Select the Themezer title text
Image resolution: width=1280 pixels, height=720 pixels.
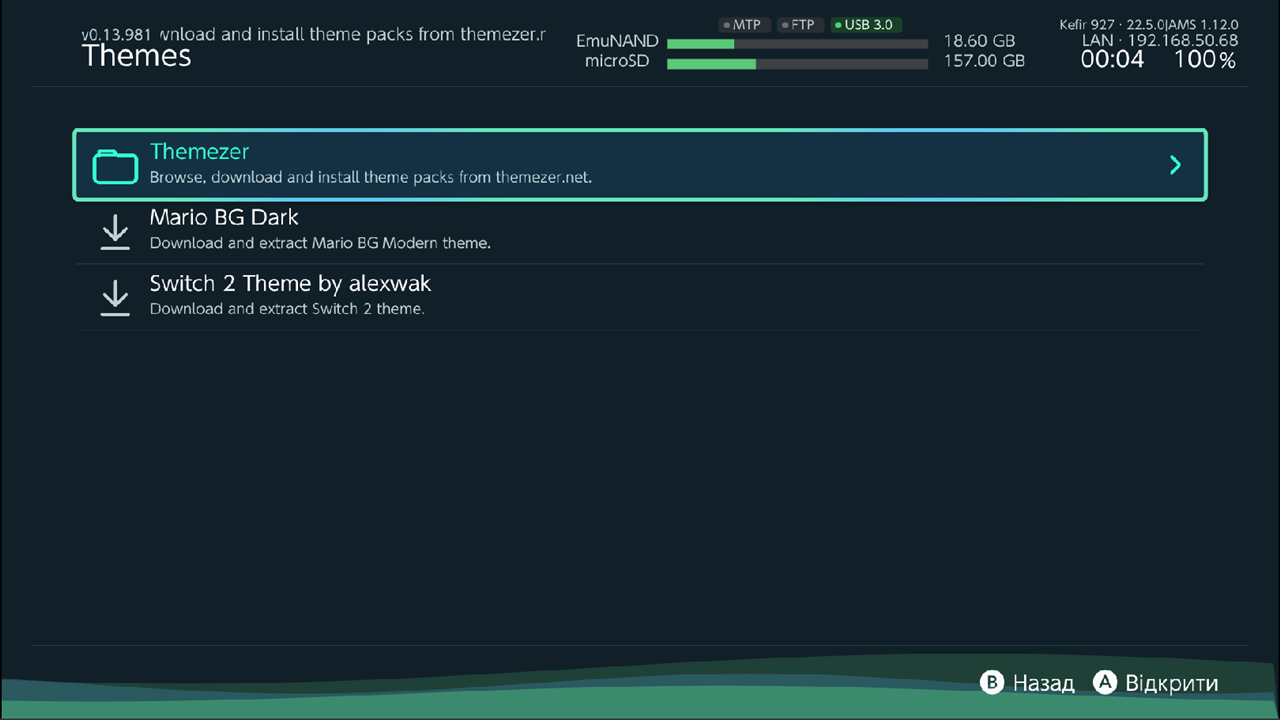(199, 152)
